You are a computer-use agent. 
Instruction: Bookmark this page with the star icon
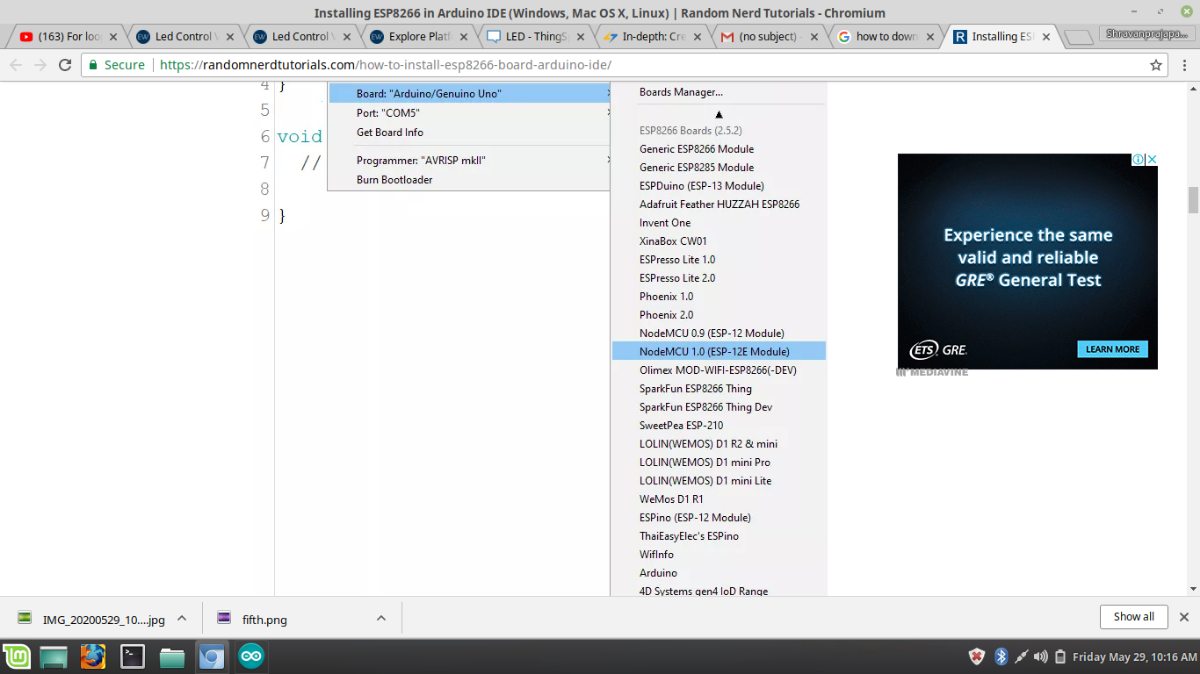tap(1156, 65)
